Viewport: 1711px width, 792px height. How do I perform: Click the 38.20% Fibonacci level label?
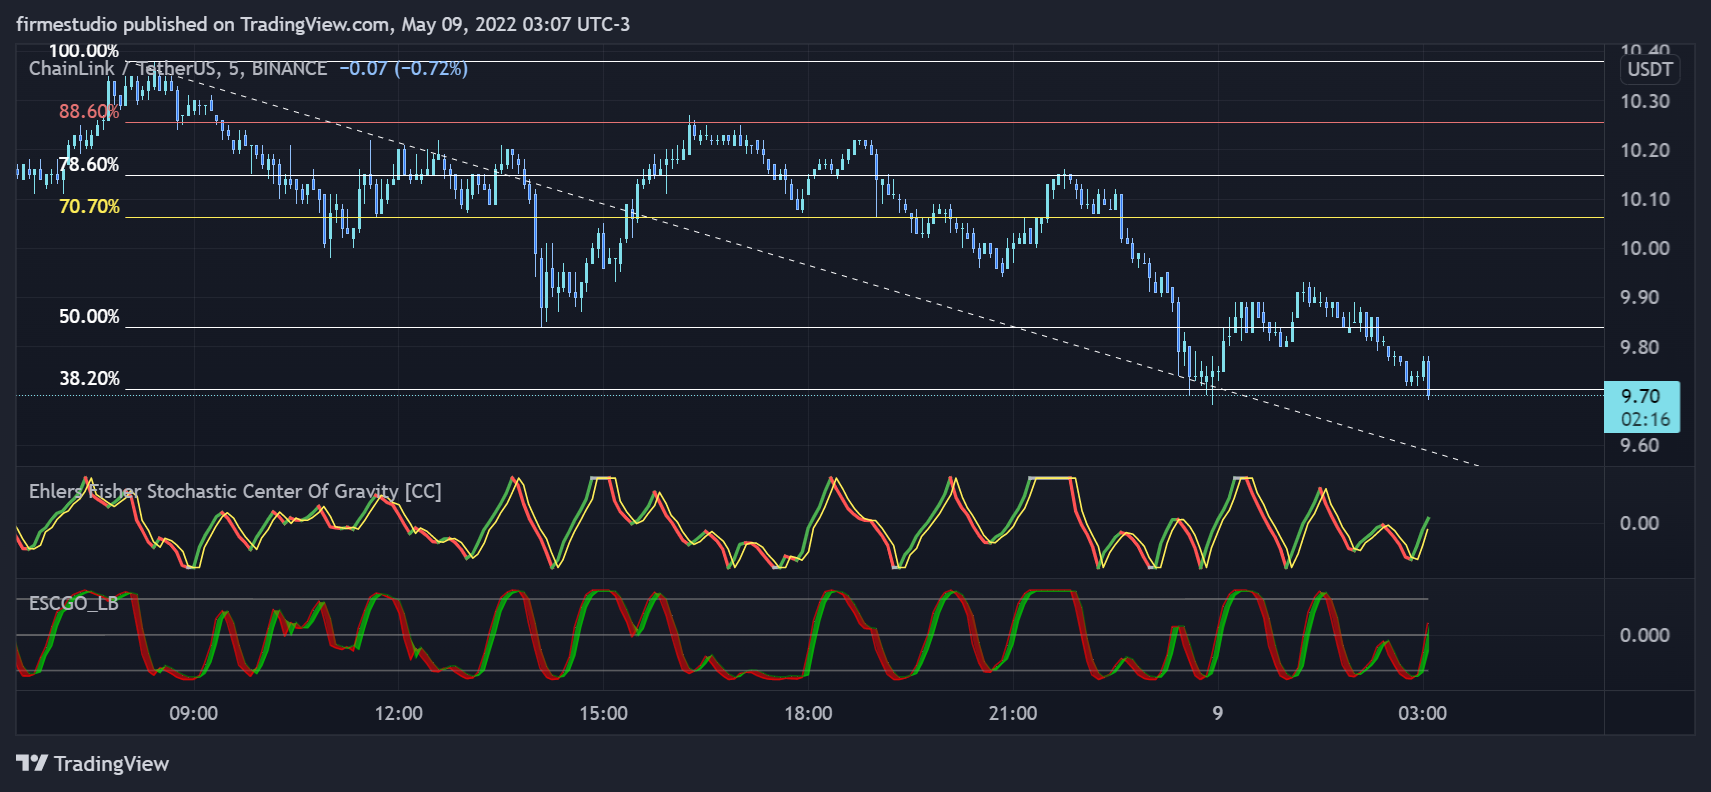coord(89,379)
